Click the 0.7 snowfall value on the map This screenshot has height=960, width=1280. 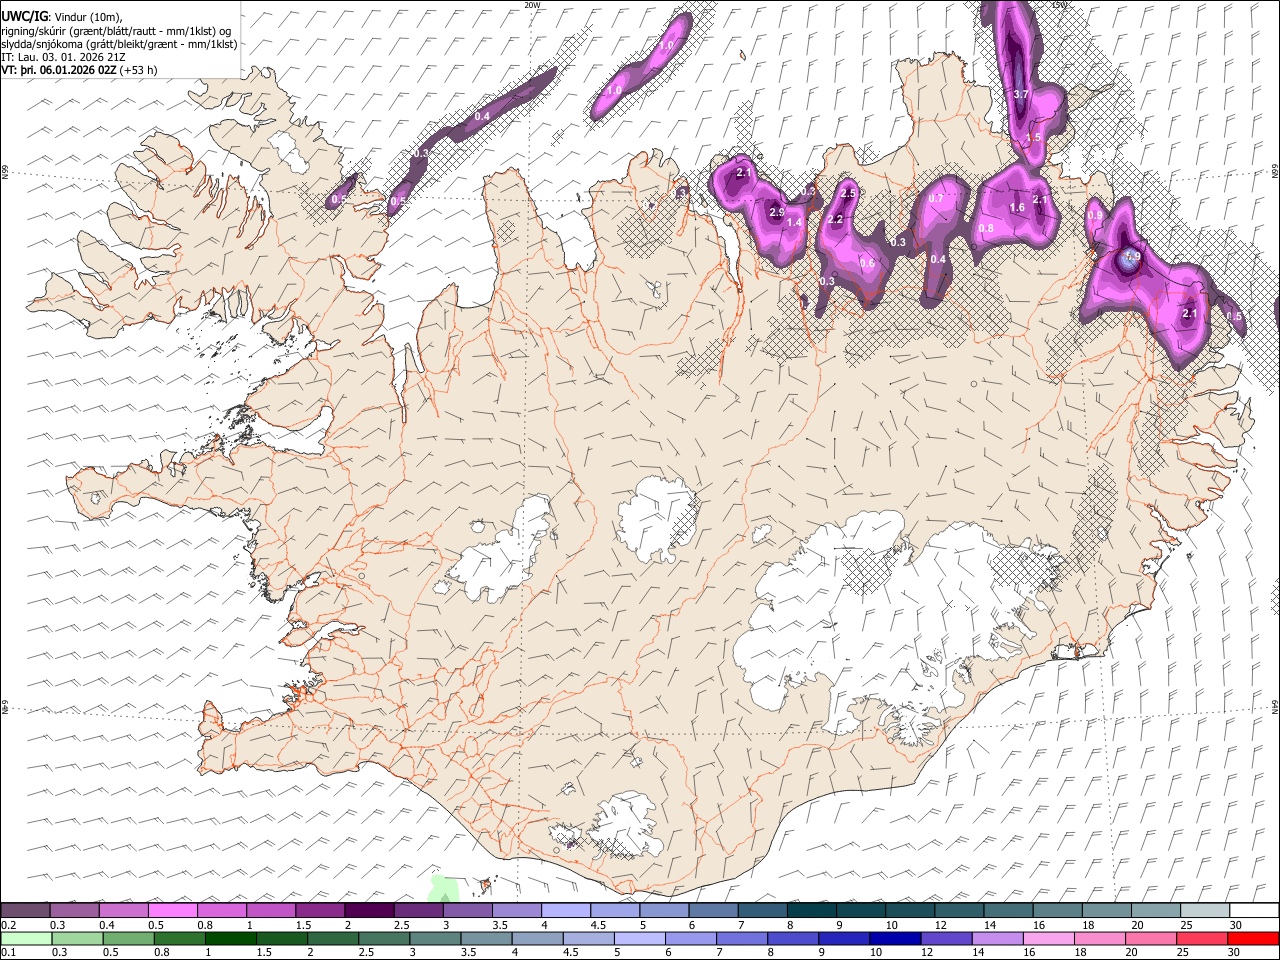[x=936, y=198]
